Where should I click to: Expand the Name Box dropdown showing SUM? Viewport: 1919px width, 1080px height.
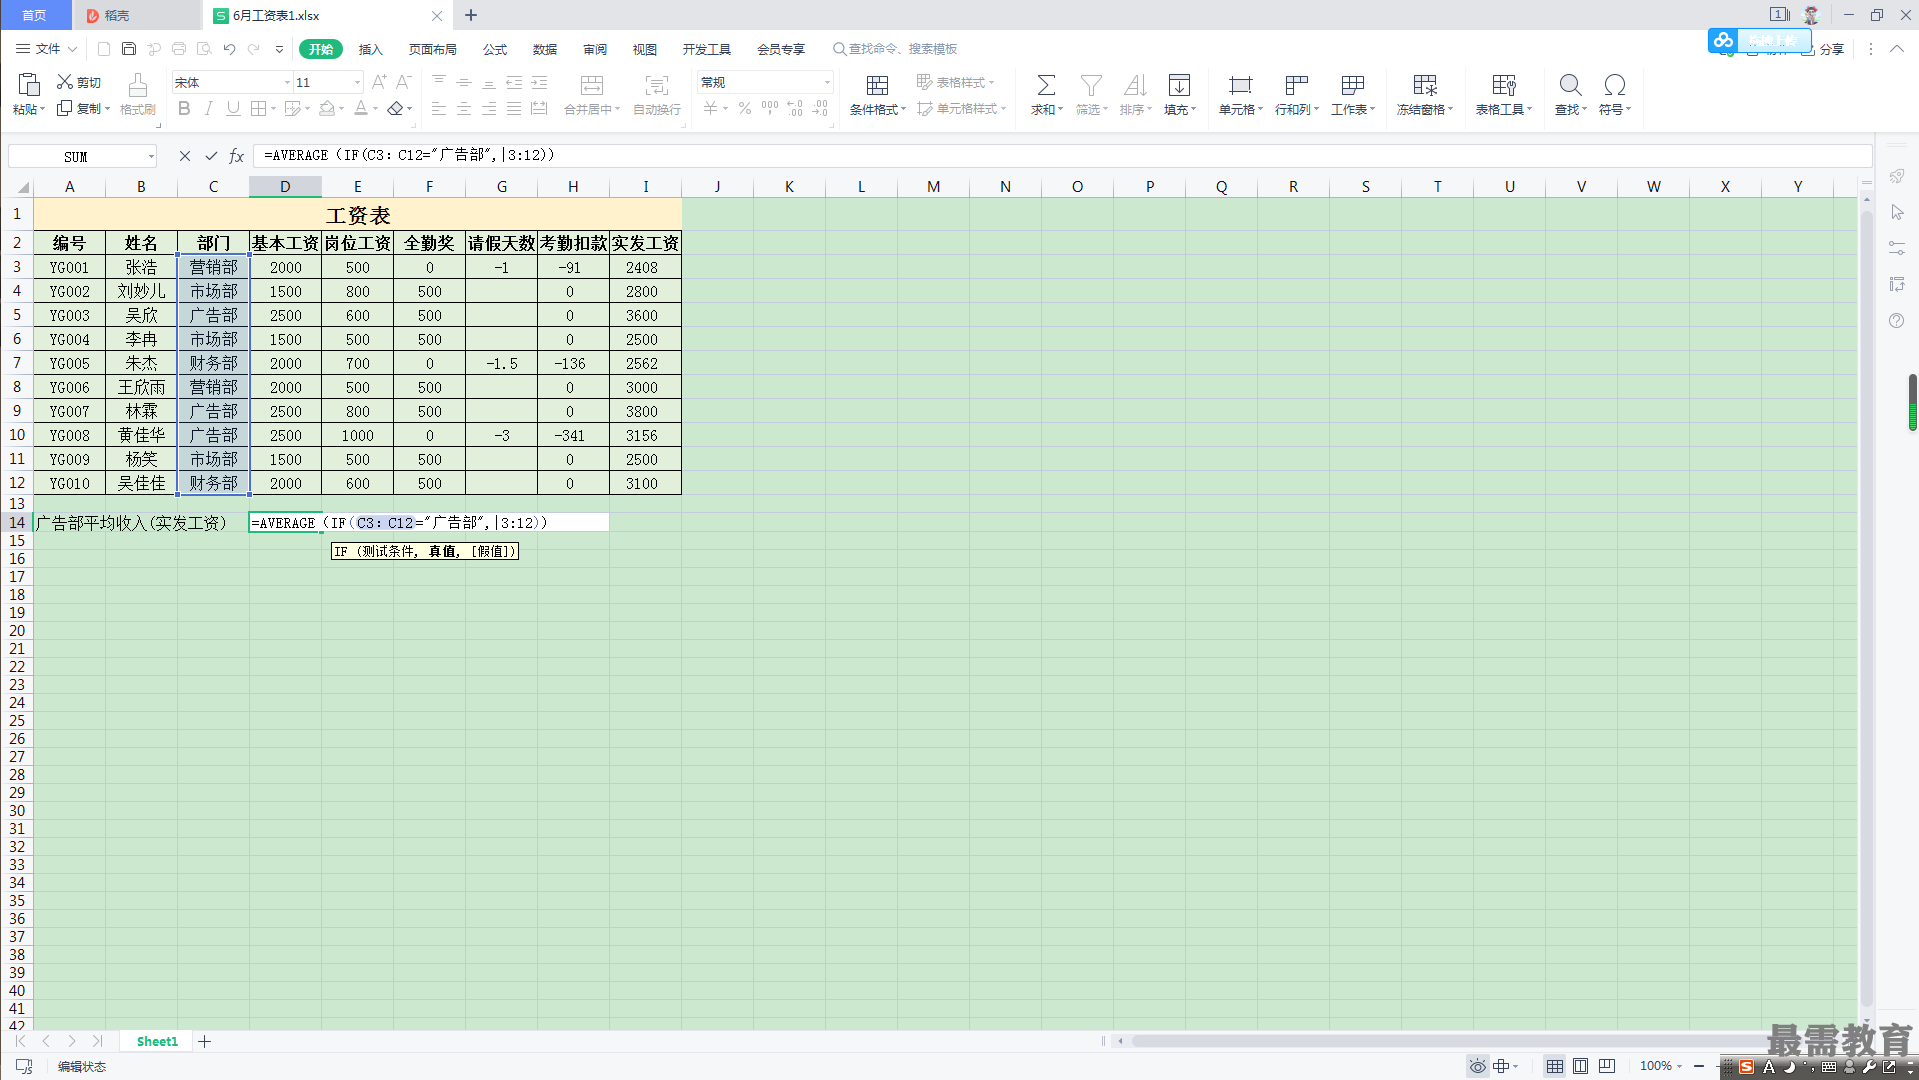(x=151, y=156)
